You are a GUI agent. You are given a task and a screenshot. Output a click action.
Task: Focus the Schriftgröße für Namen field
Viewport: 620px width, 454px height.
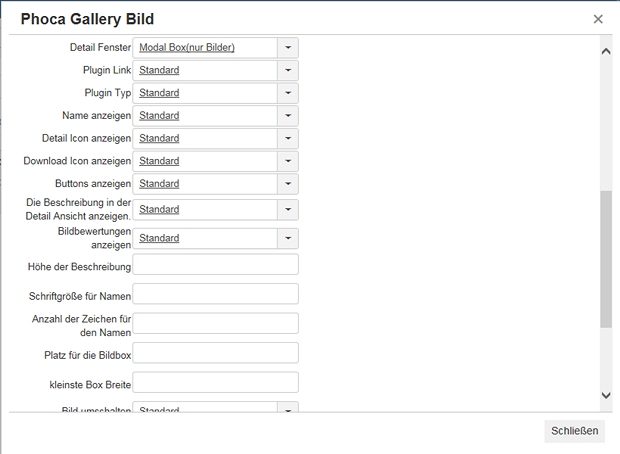(x=215, y=294)
